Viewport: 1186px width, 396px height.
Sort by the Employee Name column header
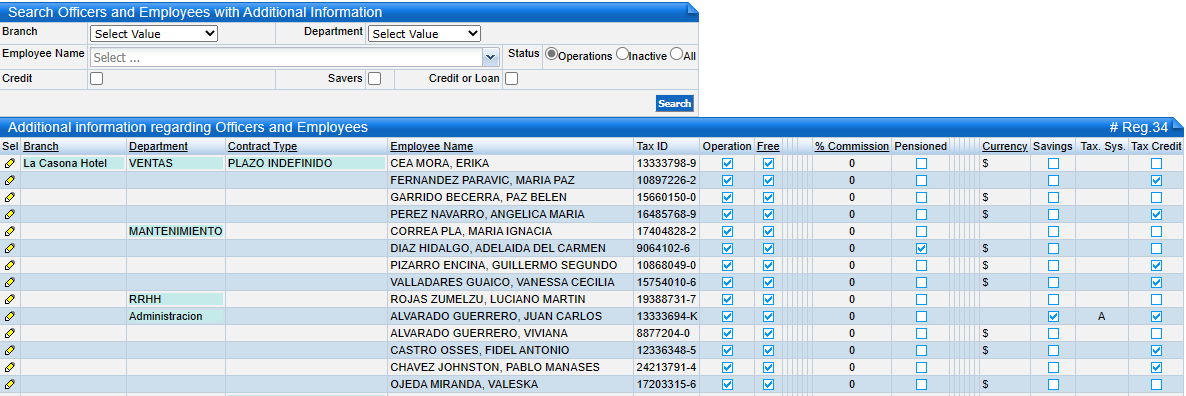[x=431, y=146]
